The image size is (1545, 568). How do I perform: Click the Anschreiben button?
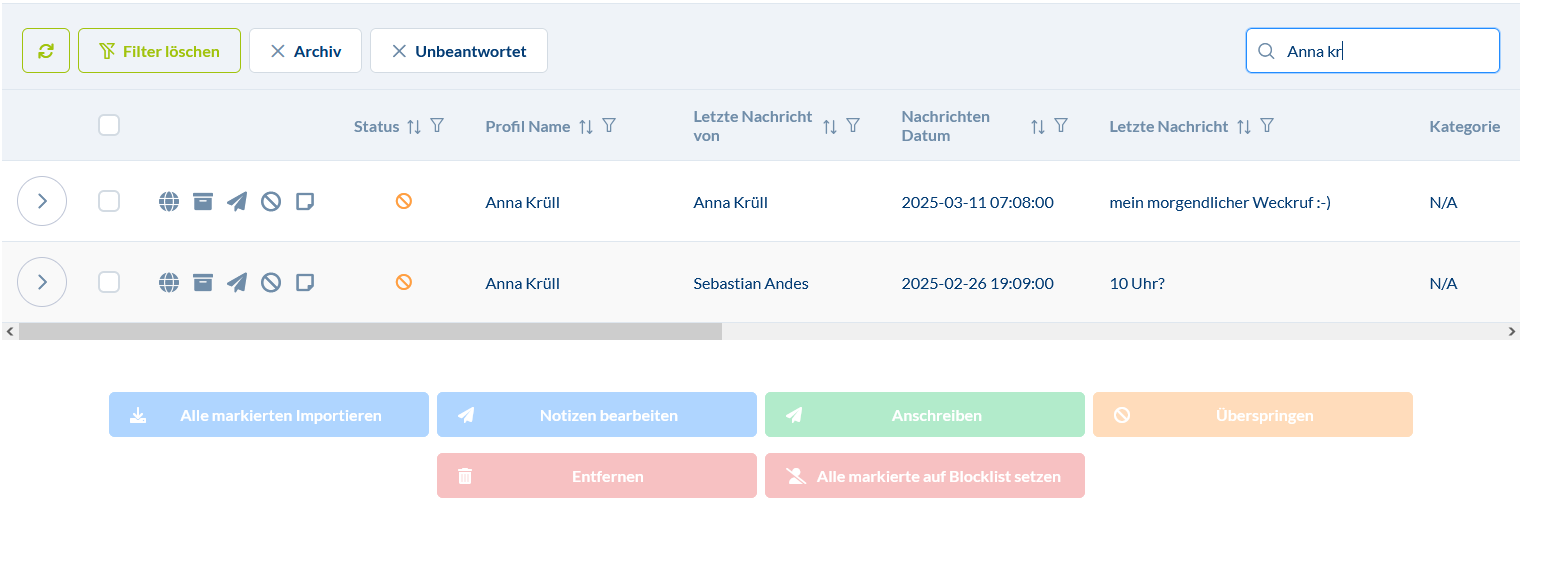pyautogui.click(x=924, y=415)
